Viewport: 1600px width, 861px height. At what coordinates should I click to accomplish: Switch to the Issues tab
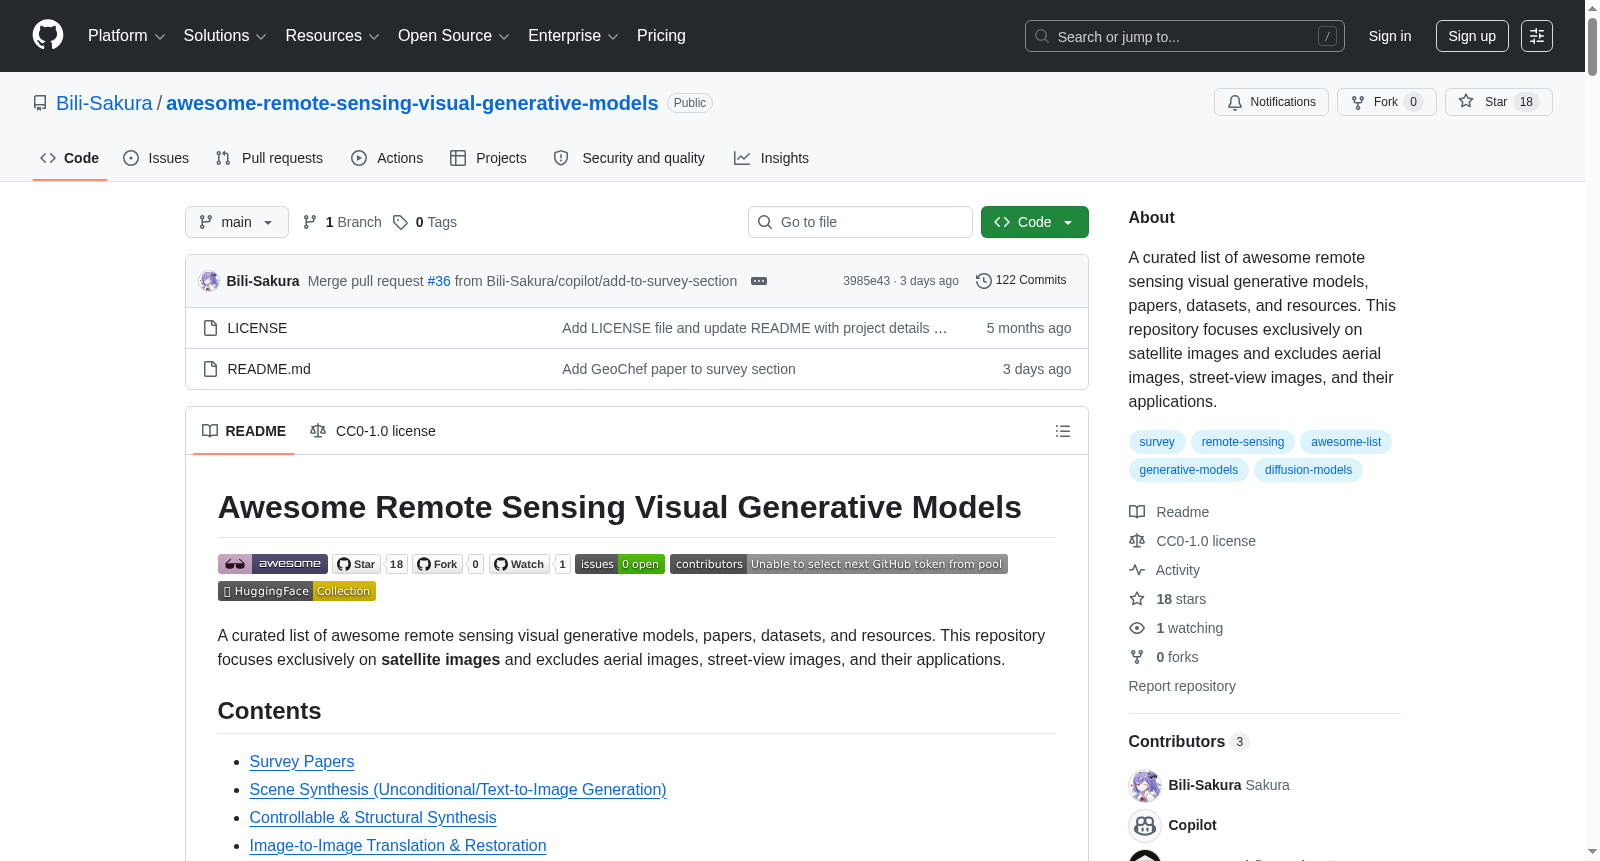tap(156, 158)
